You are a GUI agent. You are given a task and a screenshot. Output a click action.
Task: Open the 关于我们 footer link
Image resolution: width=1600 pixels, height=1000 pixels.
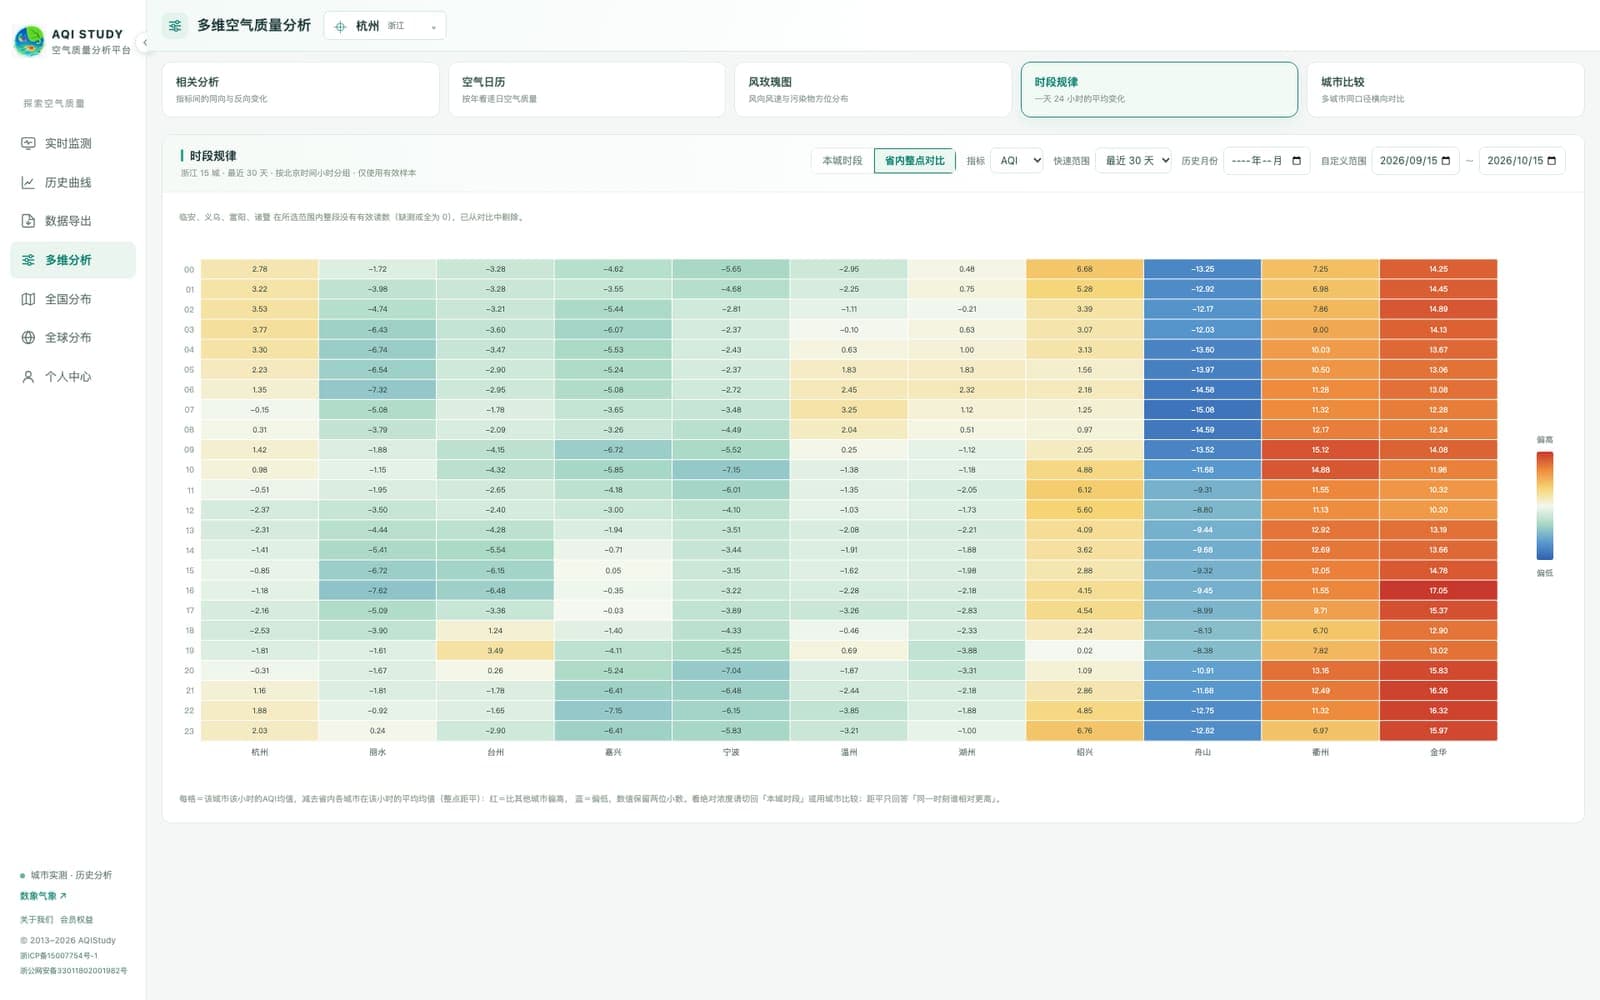click(x=36, y=920)
